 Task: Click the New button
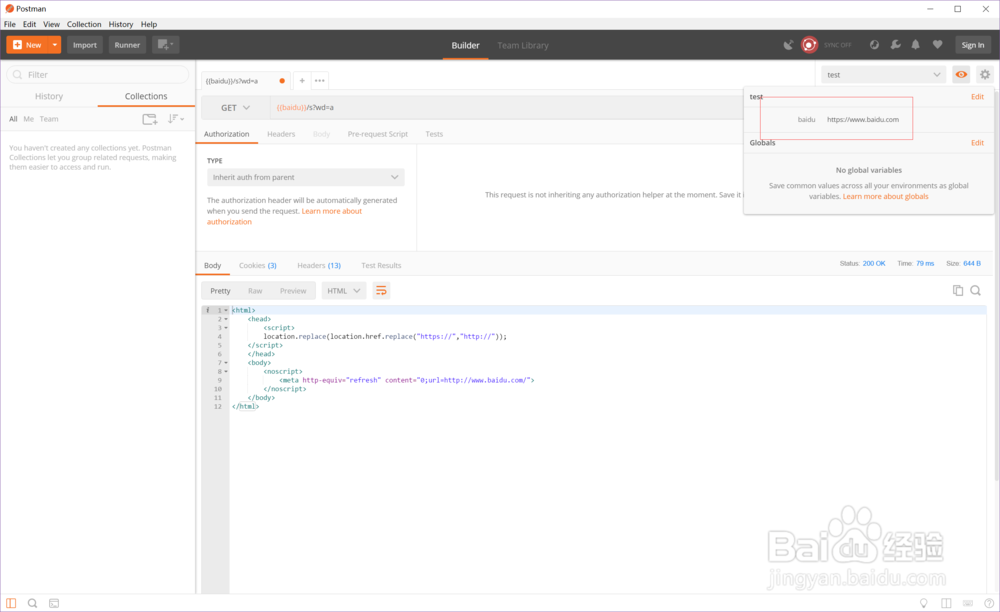click(x=27, y=45)
